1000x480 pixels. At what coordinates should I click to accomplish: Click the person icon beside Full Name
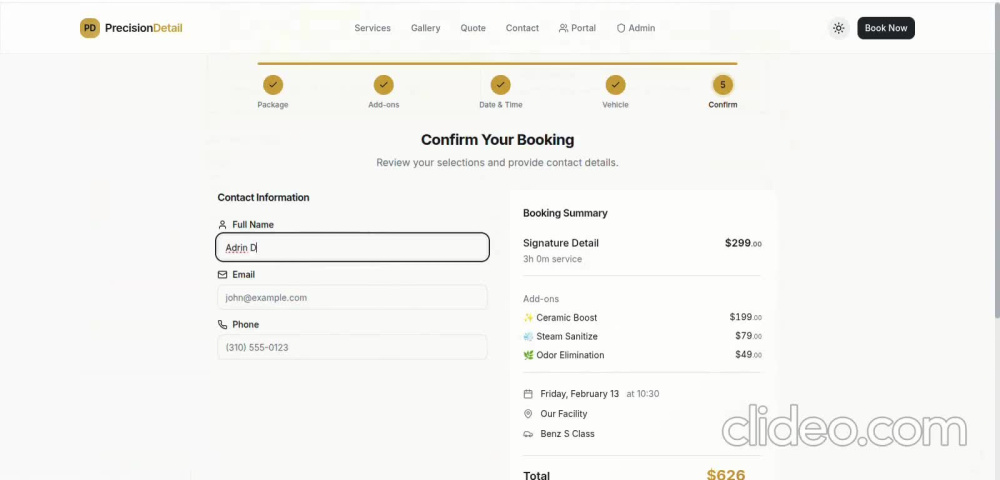click(222, 224)
